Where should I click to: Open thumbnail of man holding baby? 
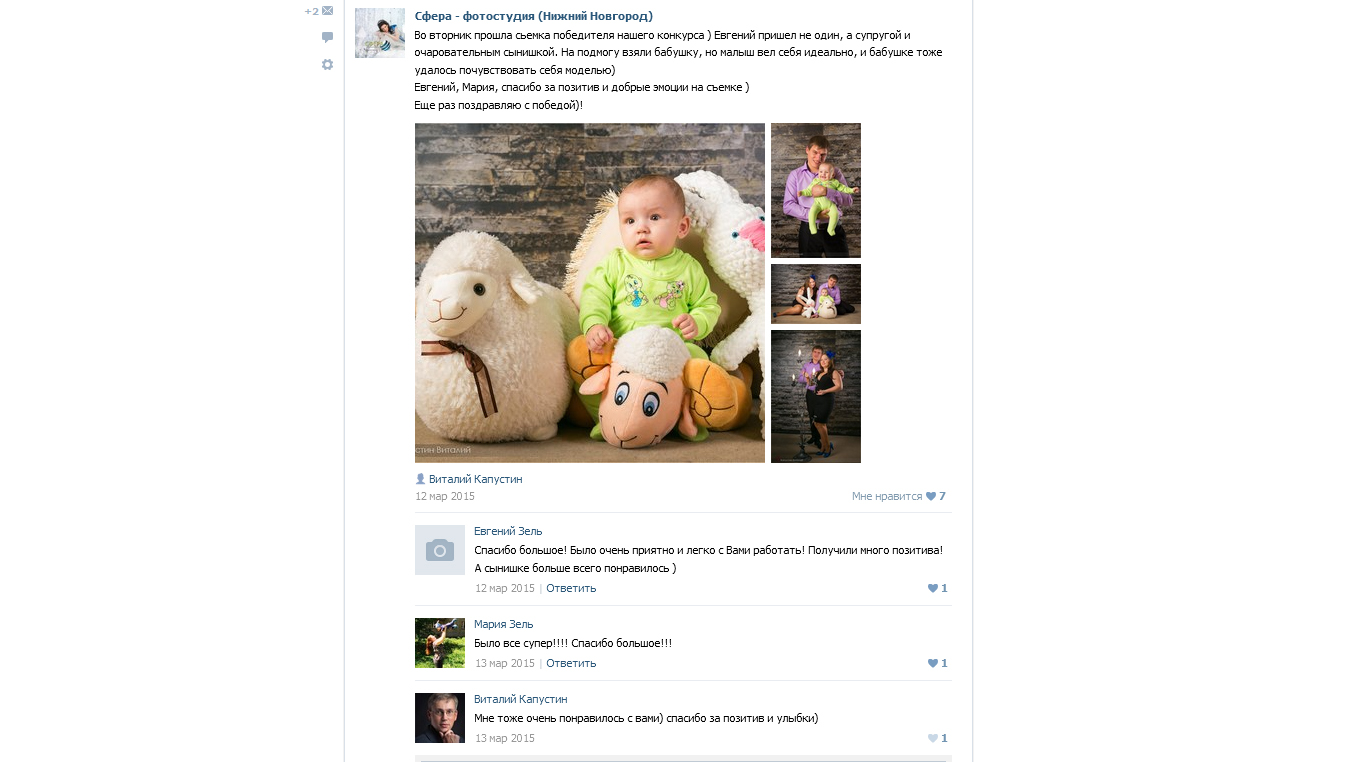(x=816, y=190)
